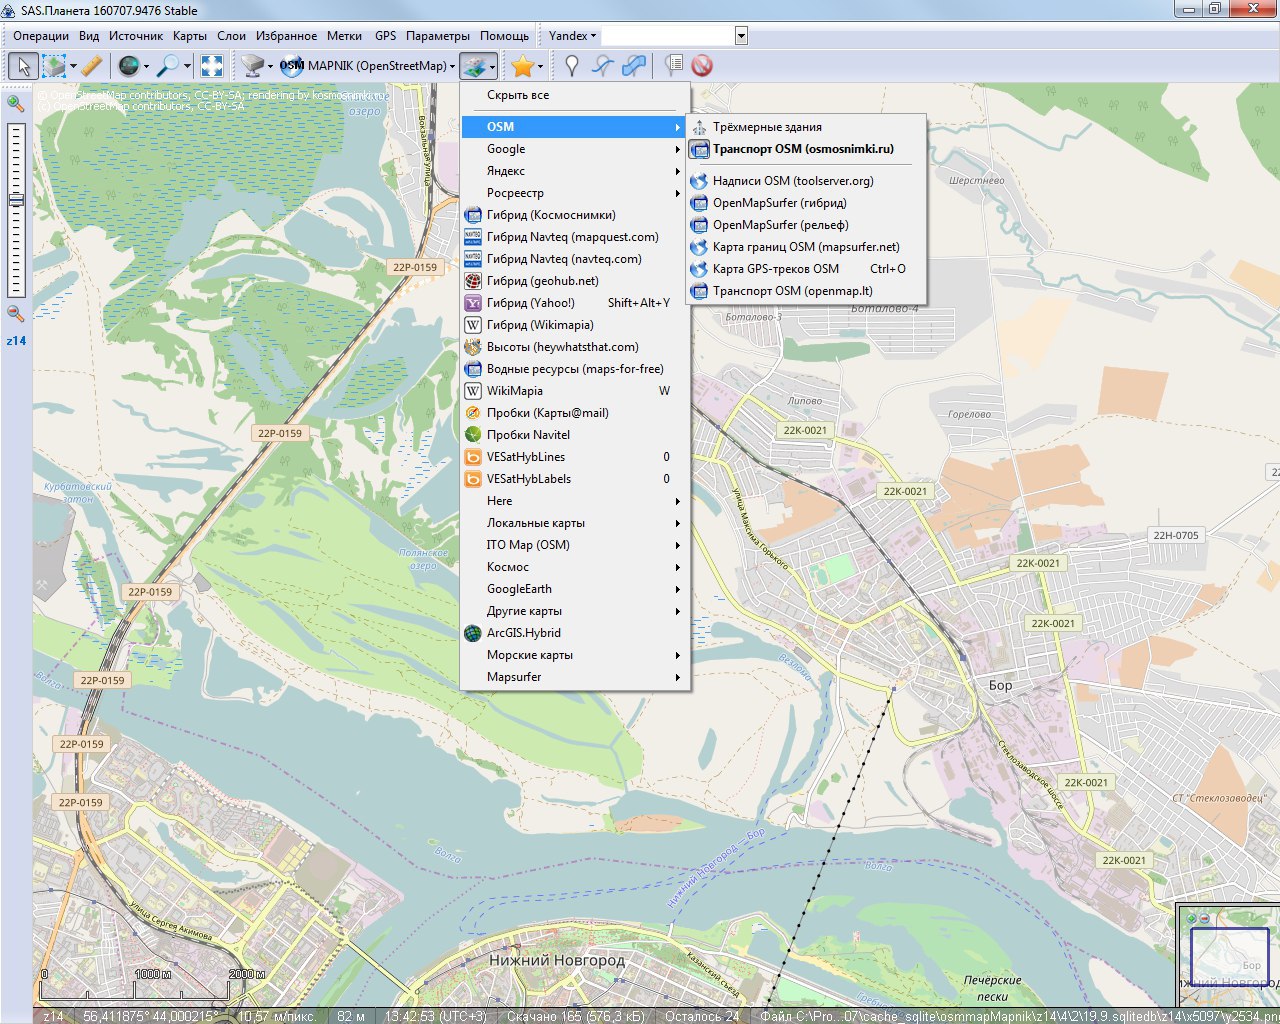
Task: Toggle OpenMapSurfer (гибрид) layer
Action: (806, 203)
